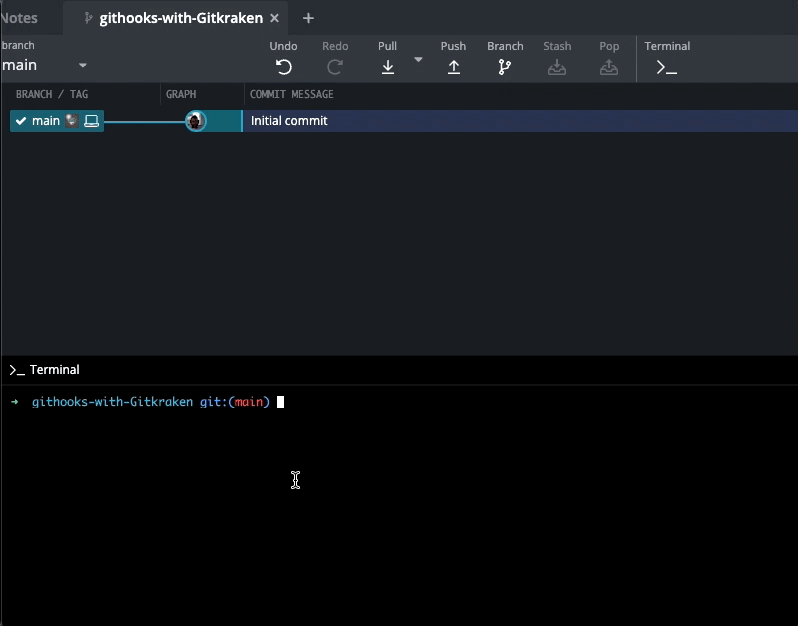The width and height of the screenshot is (798, 626).
Task: Expand the Pull options dropdown arrow
Action: click(418, 60)
